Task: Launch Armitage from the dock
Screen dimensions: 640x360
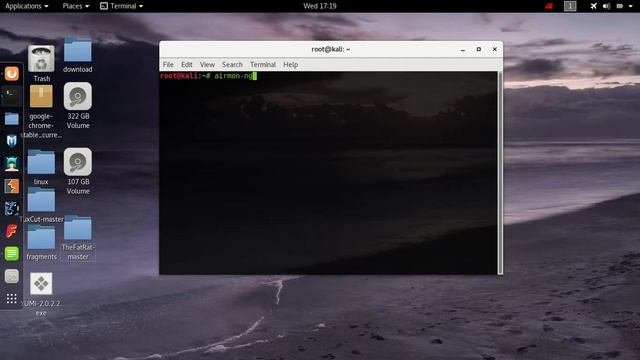Action: (11, 163)
